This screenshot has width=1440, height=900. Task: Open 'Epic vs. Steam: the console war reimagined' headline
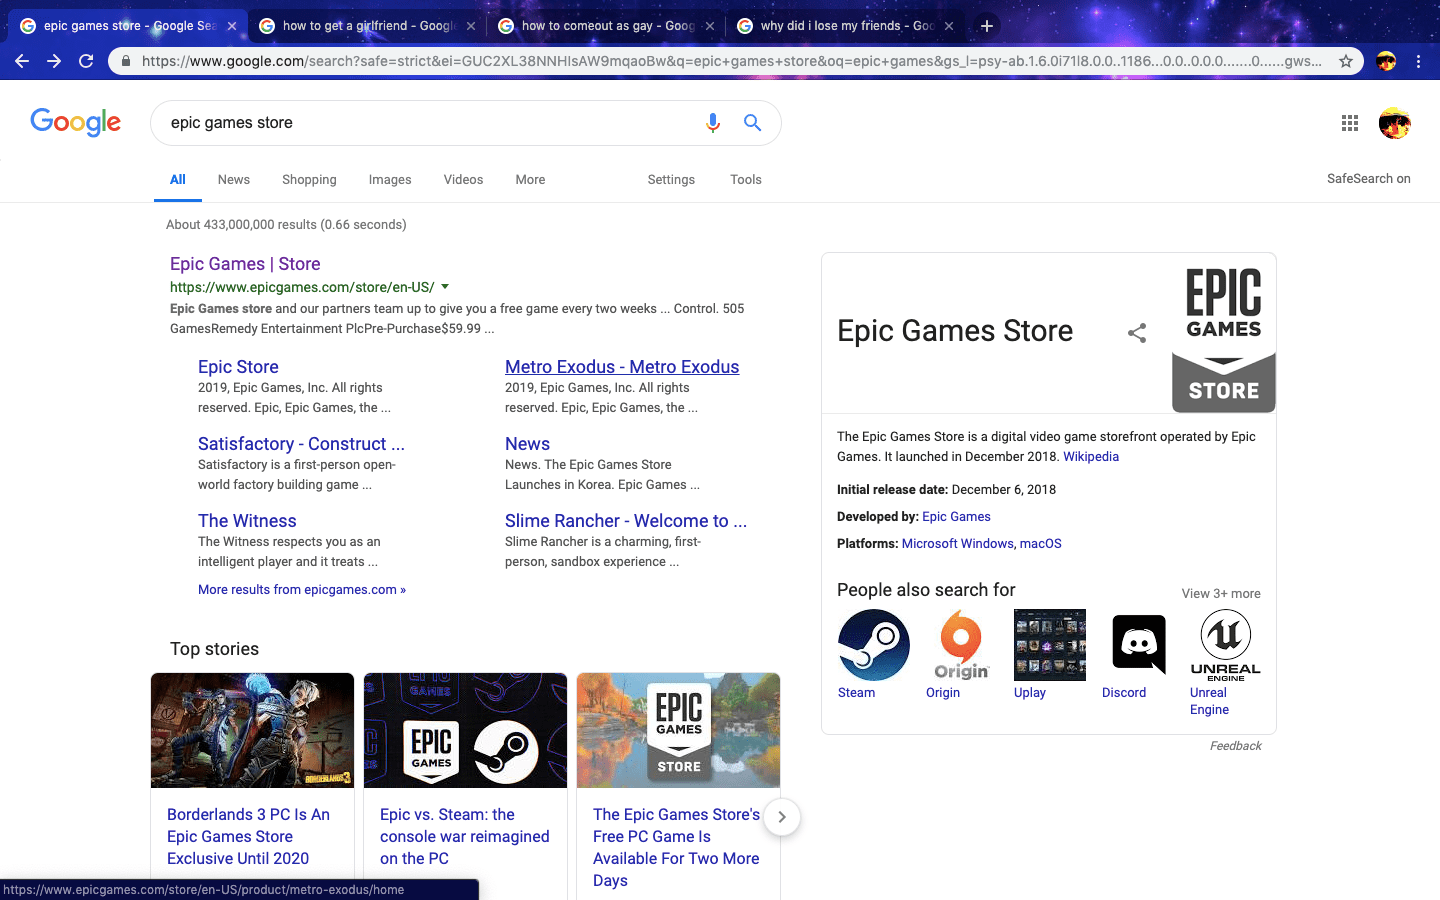(x=465, y=837)
